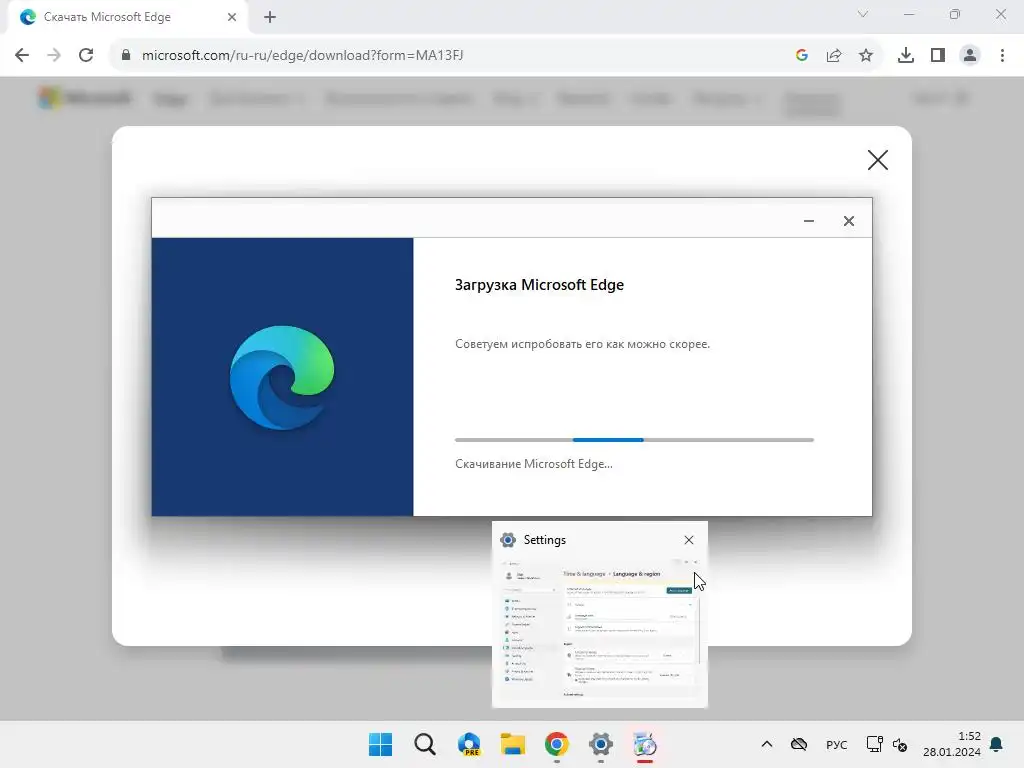
Task: Click the Edge logo in the installer
Action: (282, 377)
